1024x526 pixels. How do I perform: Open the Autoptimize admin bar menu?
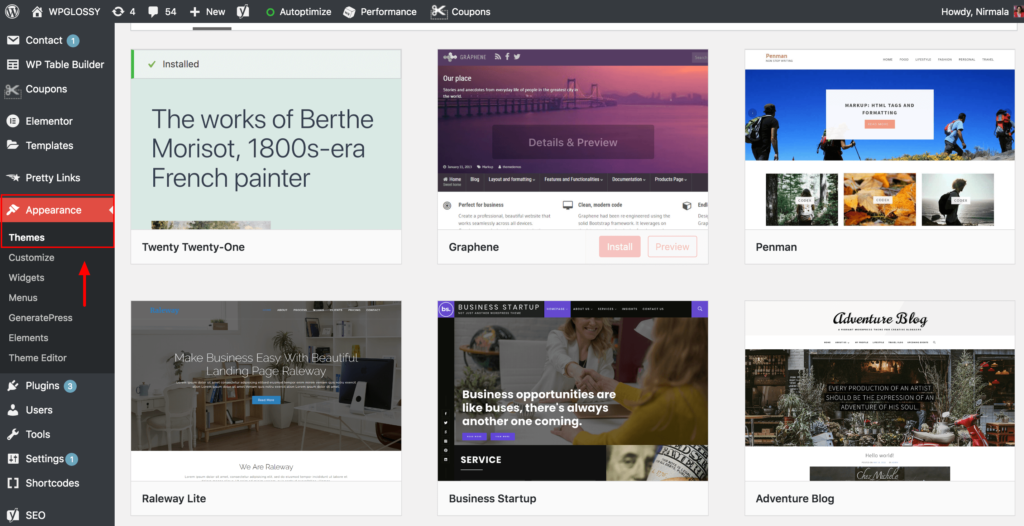(298, 11)
